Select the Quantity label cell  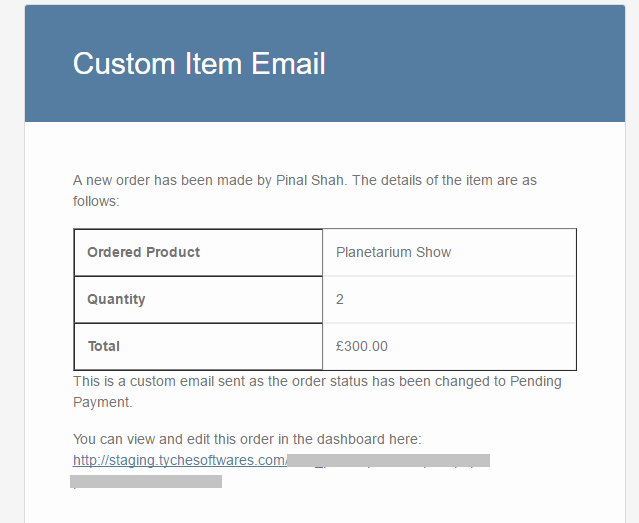198,300
